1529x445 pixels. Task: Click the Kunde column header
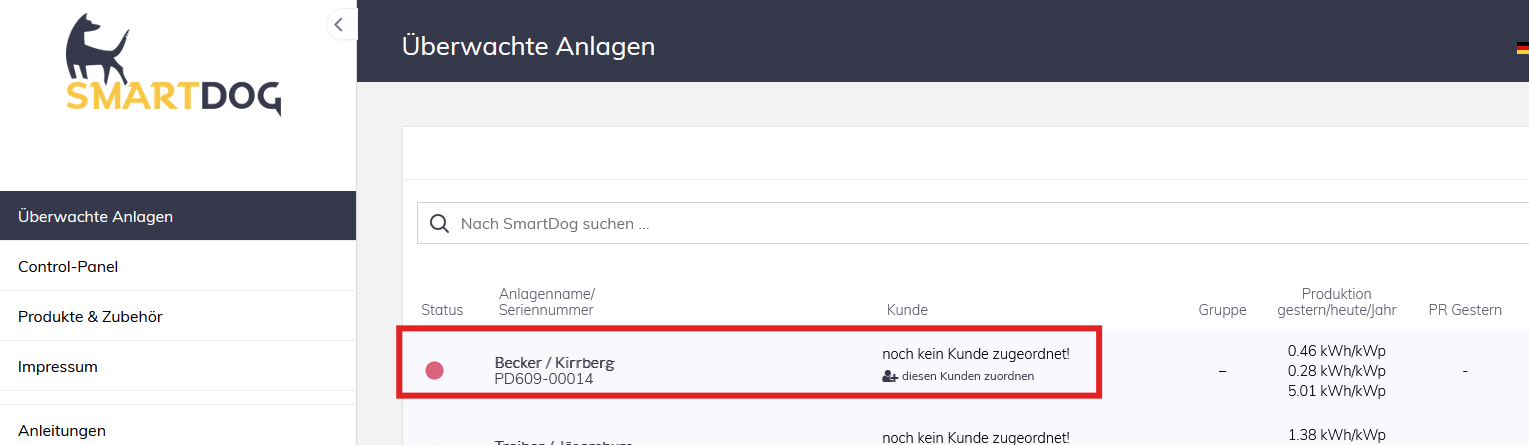pyautogui.click(x=907, y=310)
